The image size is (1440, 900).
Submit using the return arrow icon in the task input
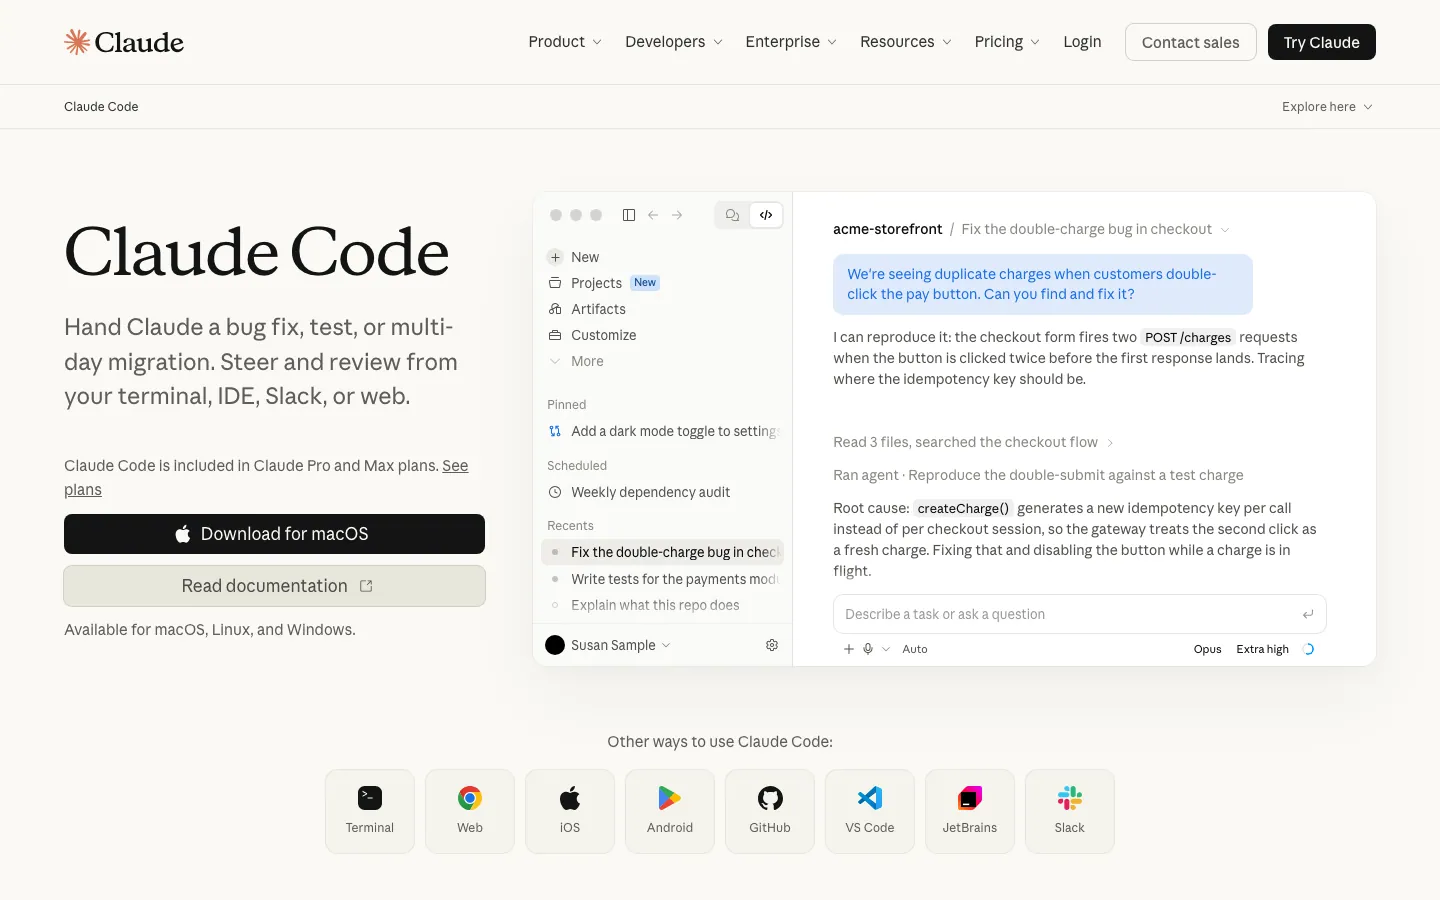1308,614
